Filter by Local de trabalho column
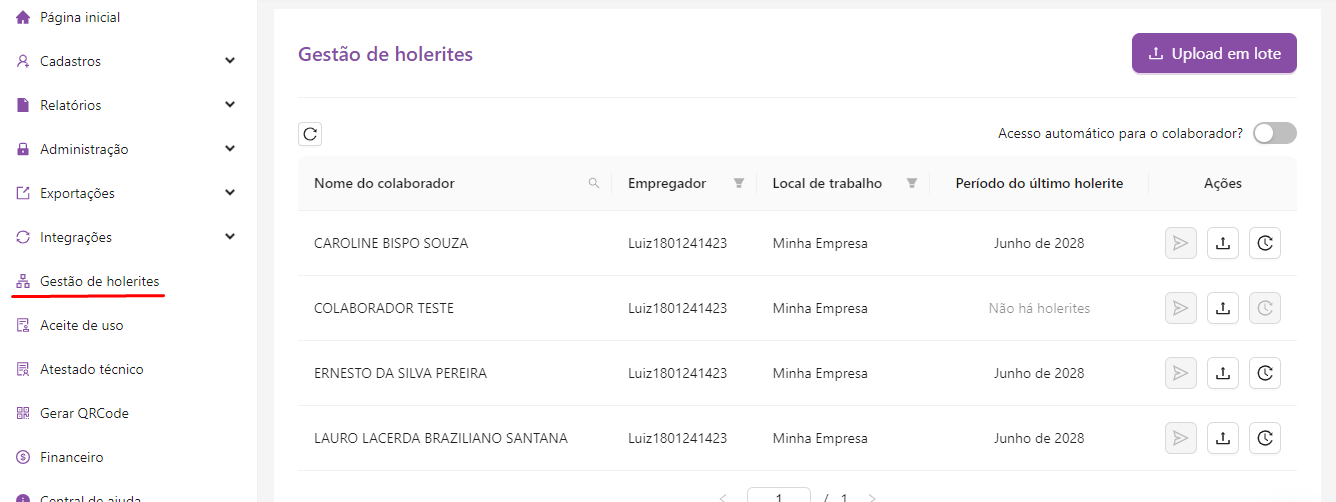The image size is (1336, 502). click(911, 183)
